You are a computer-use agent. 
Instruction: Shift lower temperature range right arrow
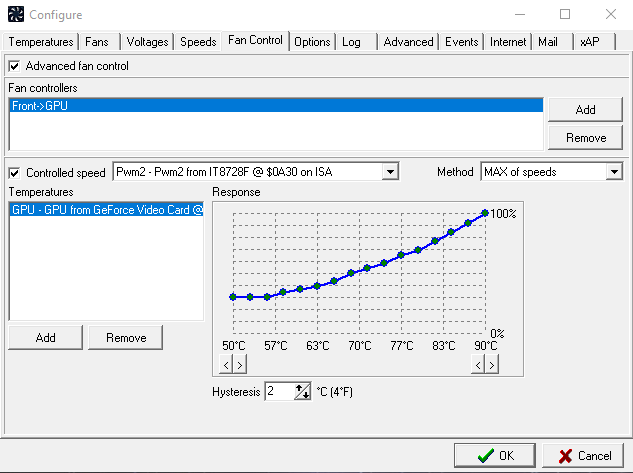tap(240, 365)
